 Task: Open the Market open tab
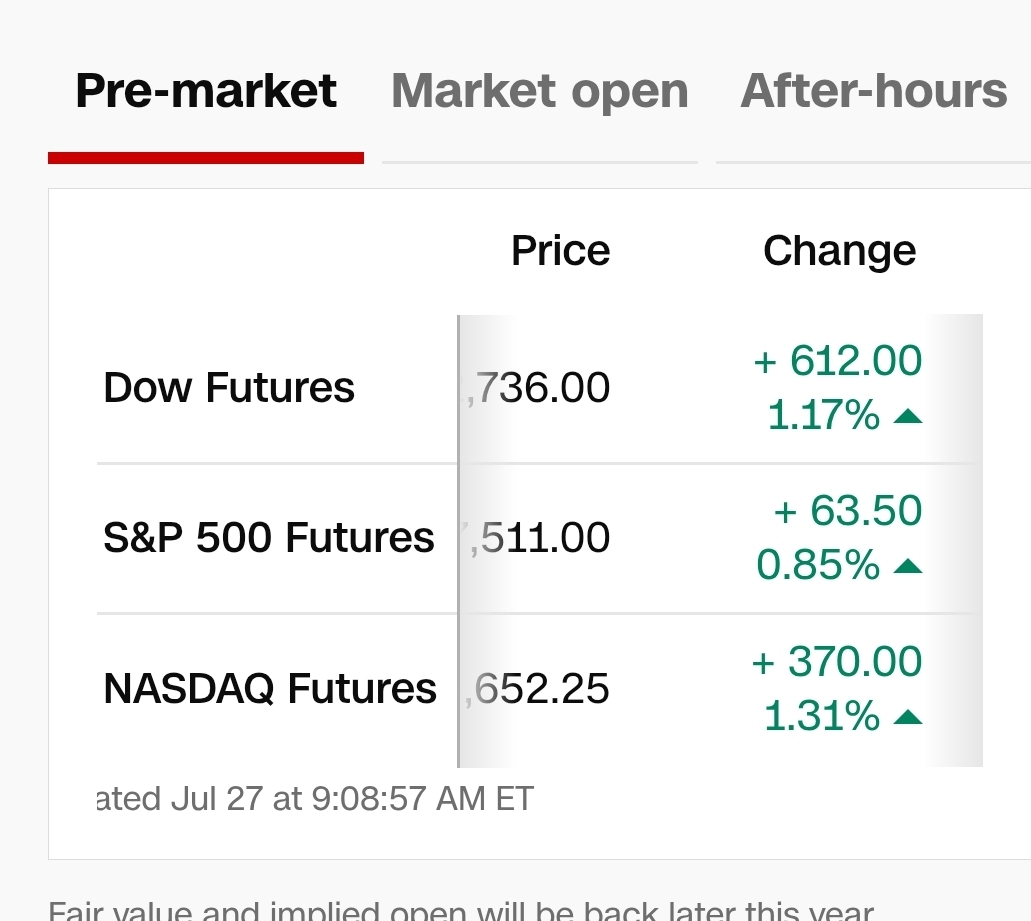(x=540, y=91)
